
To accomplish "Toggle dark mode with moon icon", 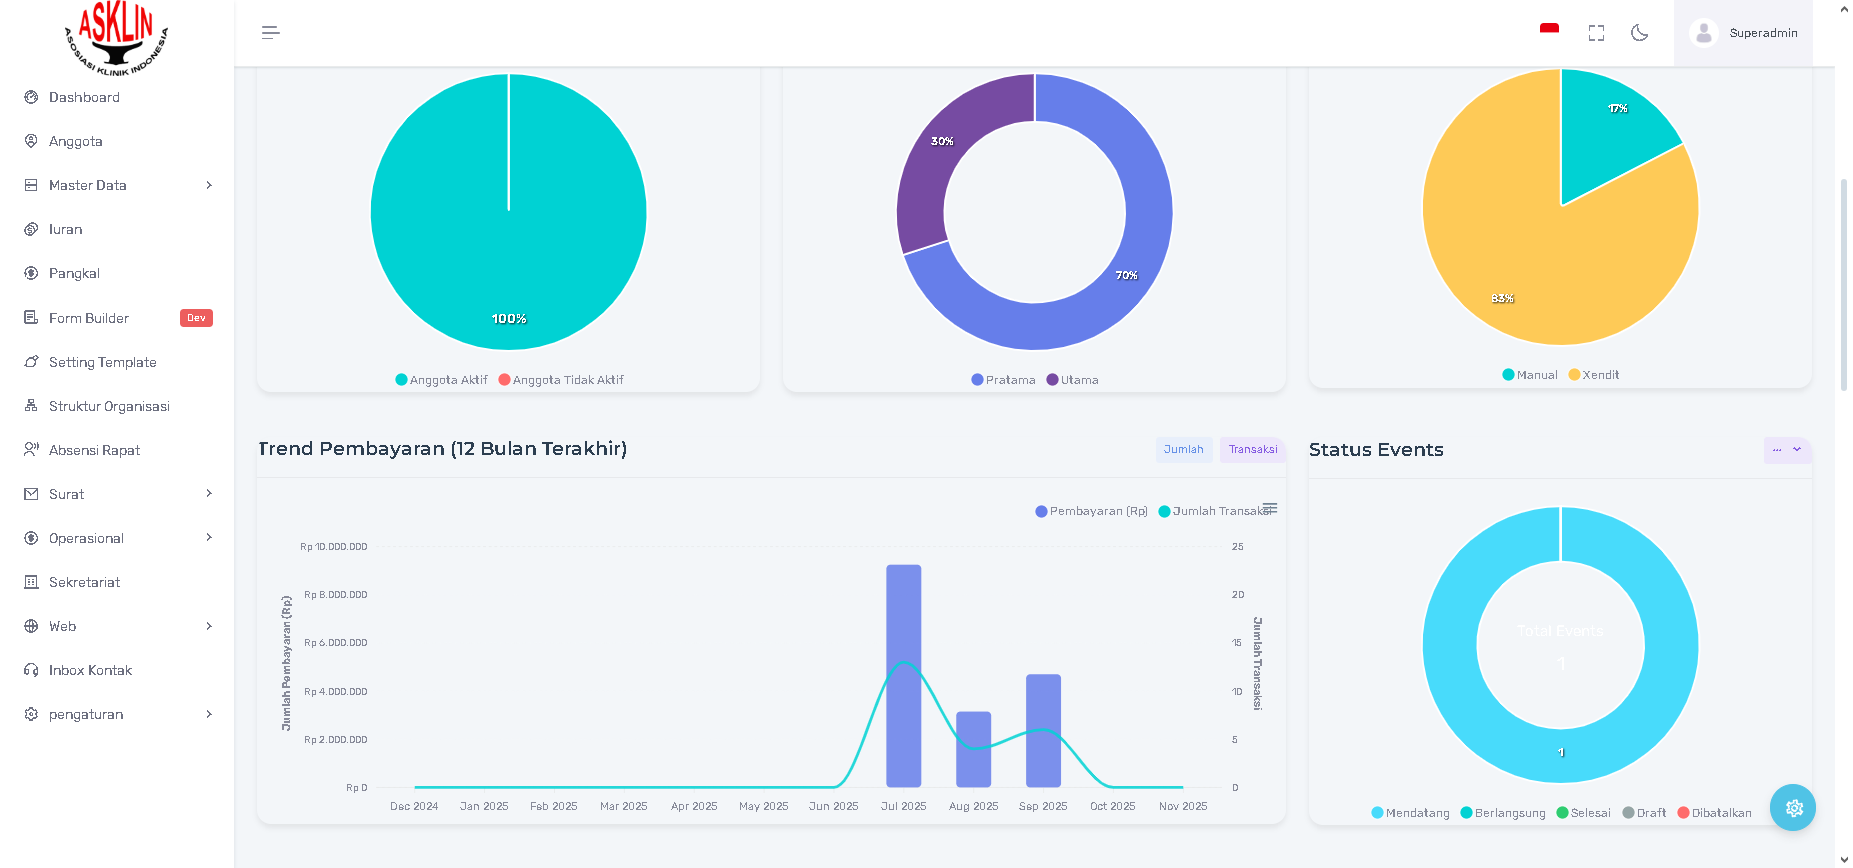I will (1639, 33).
